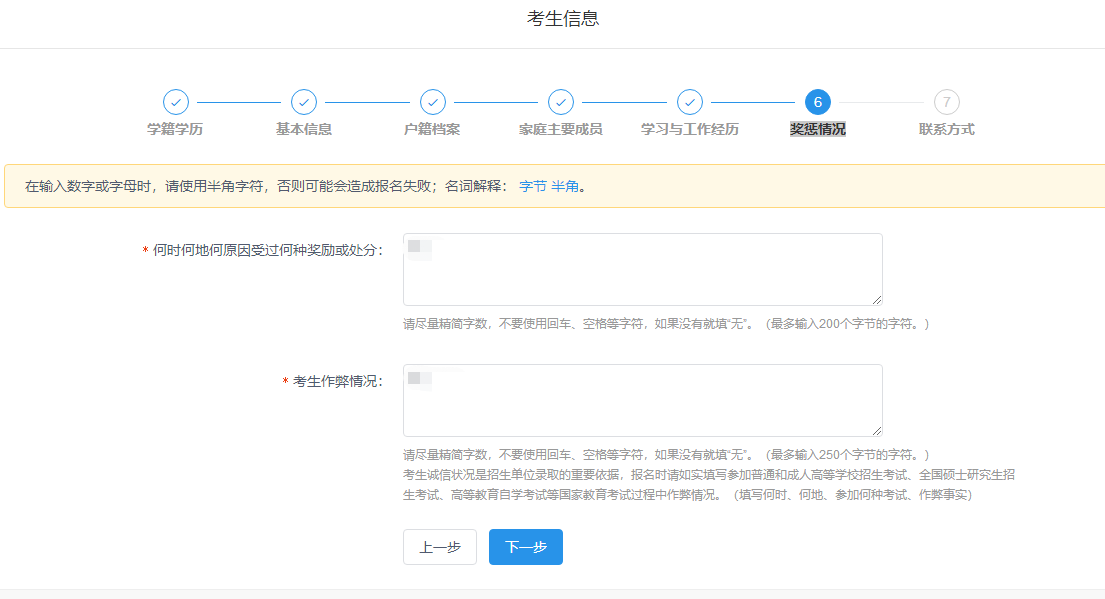The image size is (1105, 599).
Task: Click the checkmark icon above 学习与工作经历
Action: coord(690,102)
